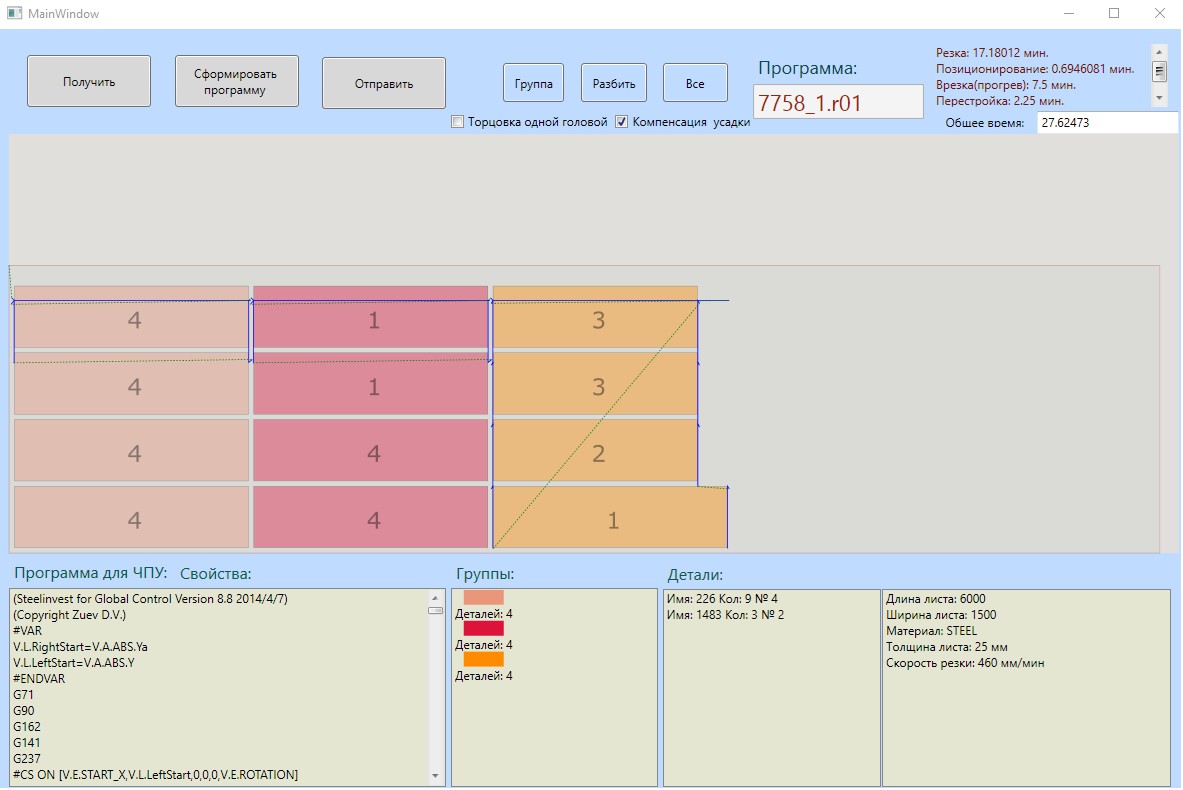
Task: Click the Отправить button
Action: click(384, 83)
